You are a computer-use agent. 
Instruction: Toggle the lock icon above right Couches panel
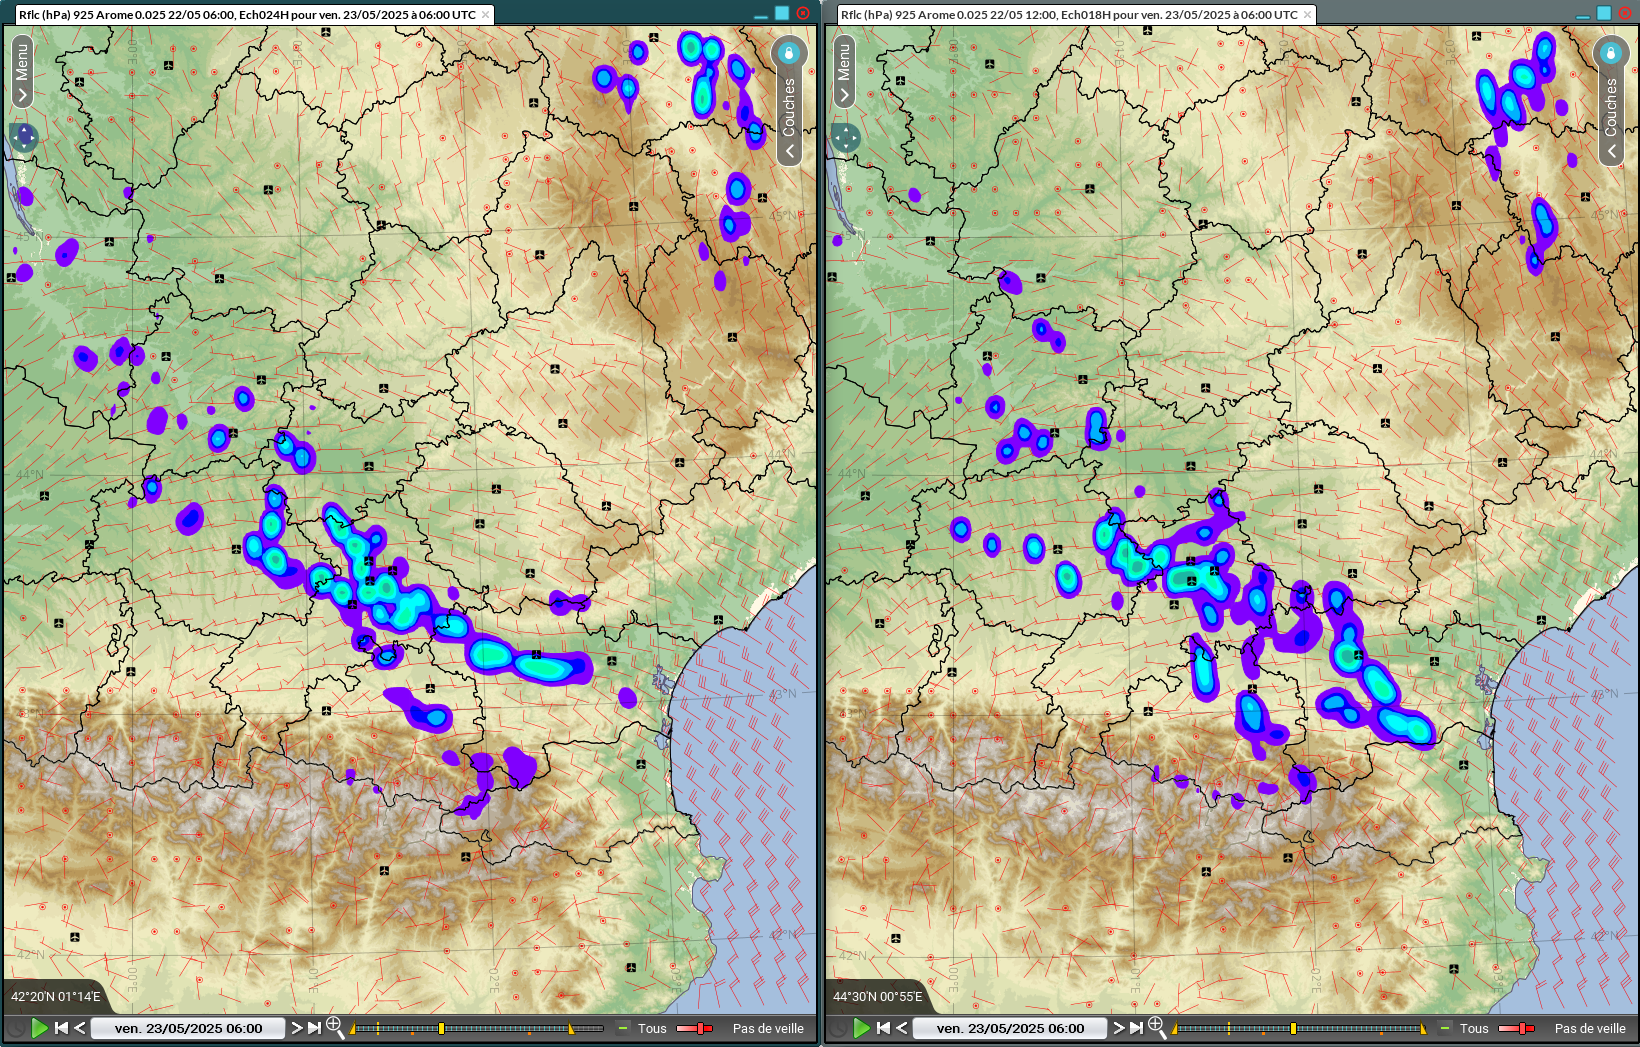tap(1611, 52)
